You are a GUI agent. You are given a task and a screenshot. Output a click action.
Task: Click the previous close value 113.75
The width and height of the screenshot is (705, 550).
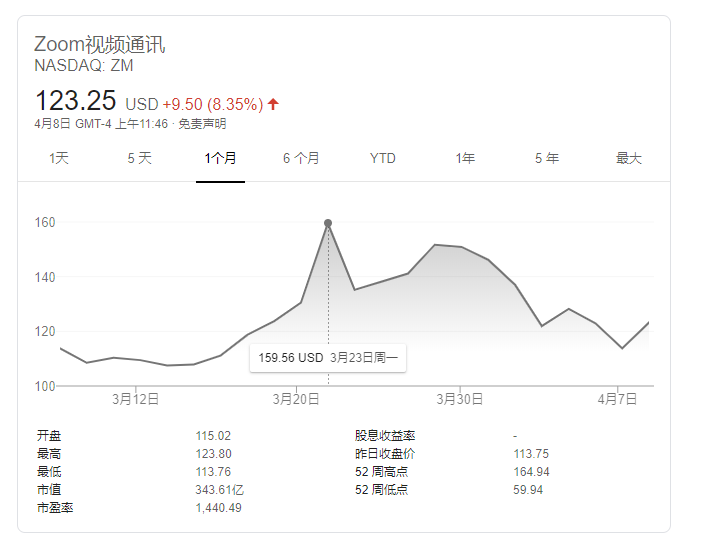pyautogui.click(x=531, y=454)
